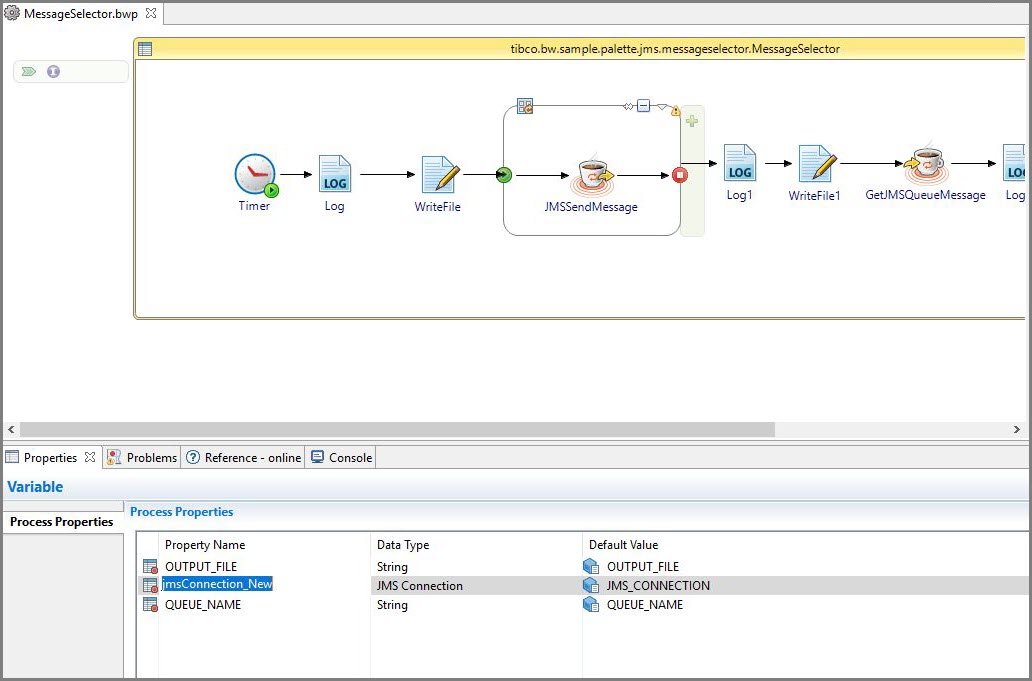
Task: Select the QUEUE_NAME property name
Action: (203, 605)
